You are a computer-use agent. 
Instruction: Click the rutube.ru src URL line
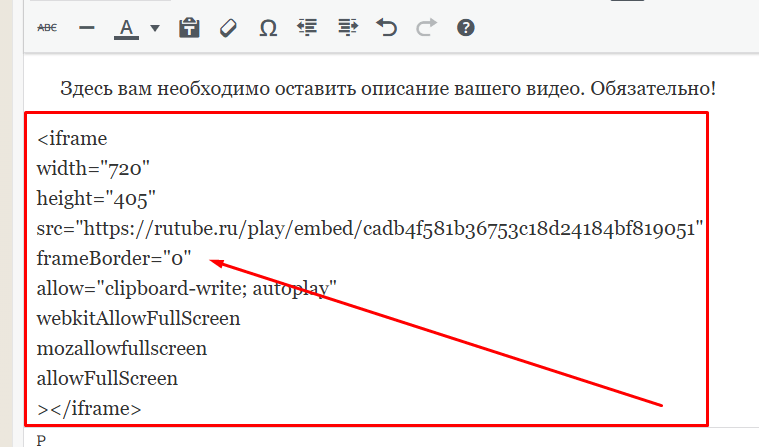pos(370,229)
